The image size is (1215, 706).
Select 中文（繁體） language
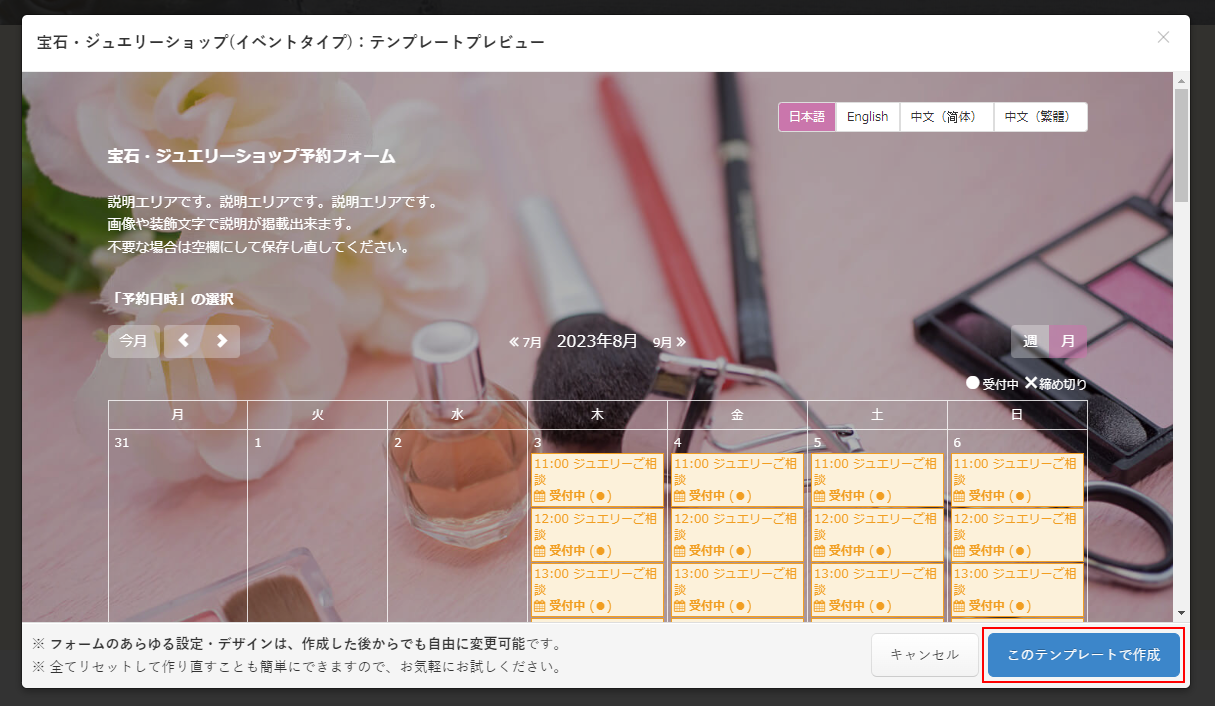pyautogui.click(x=1040, y=117)
